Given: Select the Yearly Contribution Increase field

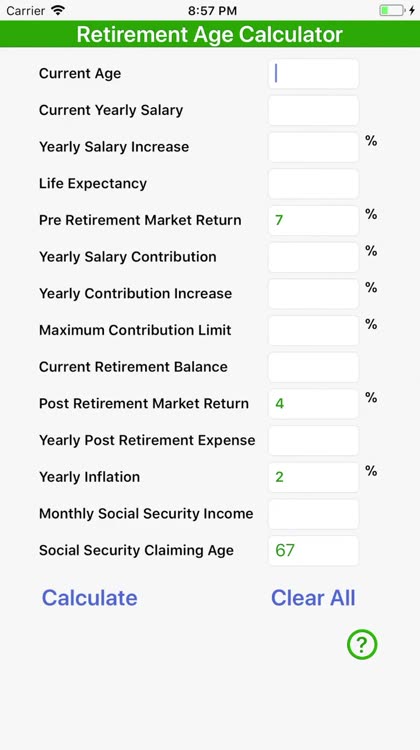Looking at the screenshot, I should [x=313, y=294].
